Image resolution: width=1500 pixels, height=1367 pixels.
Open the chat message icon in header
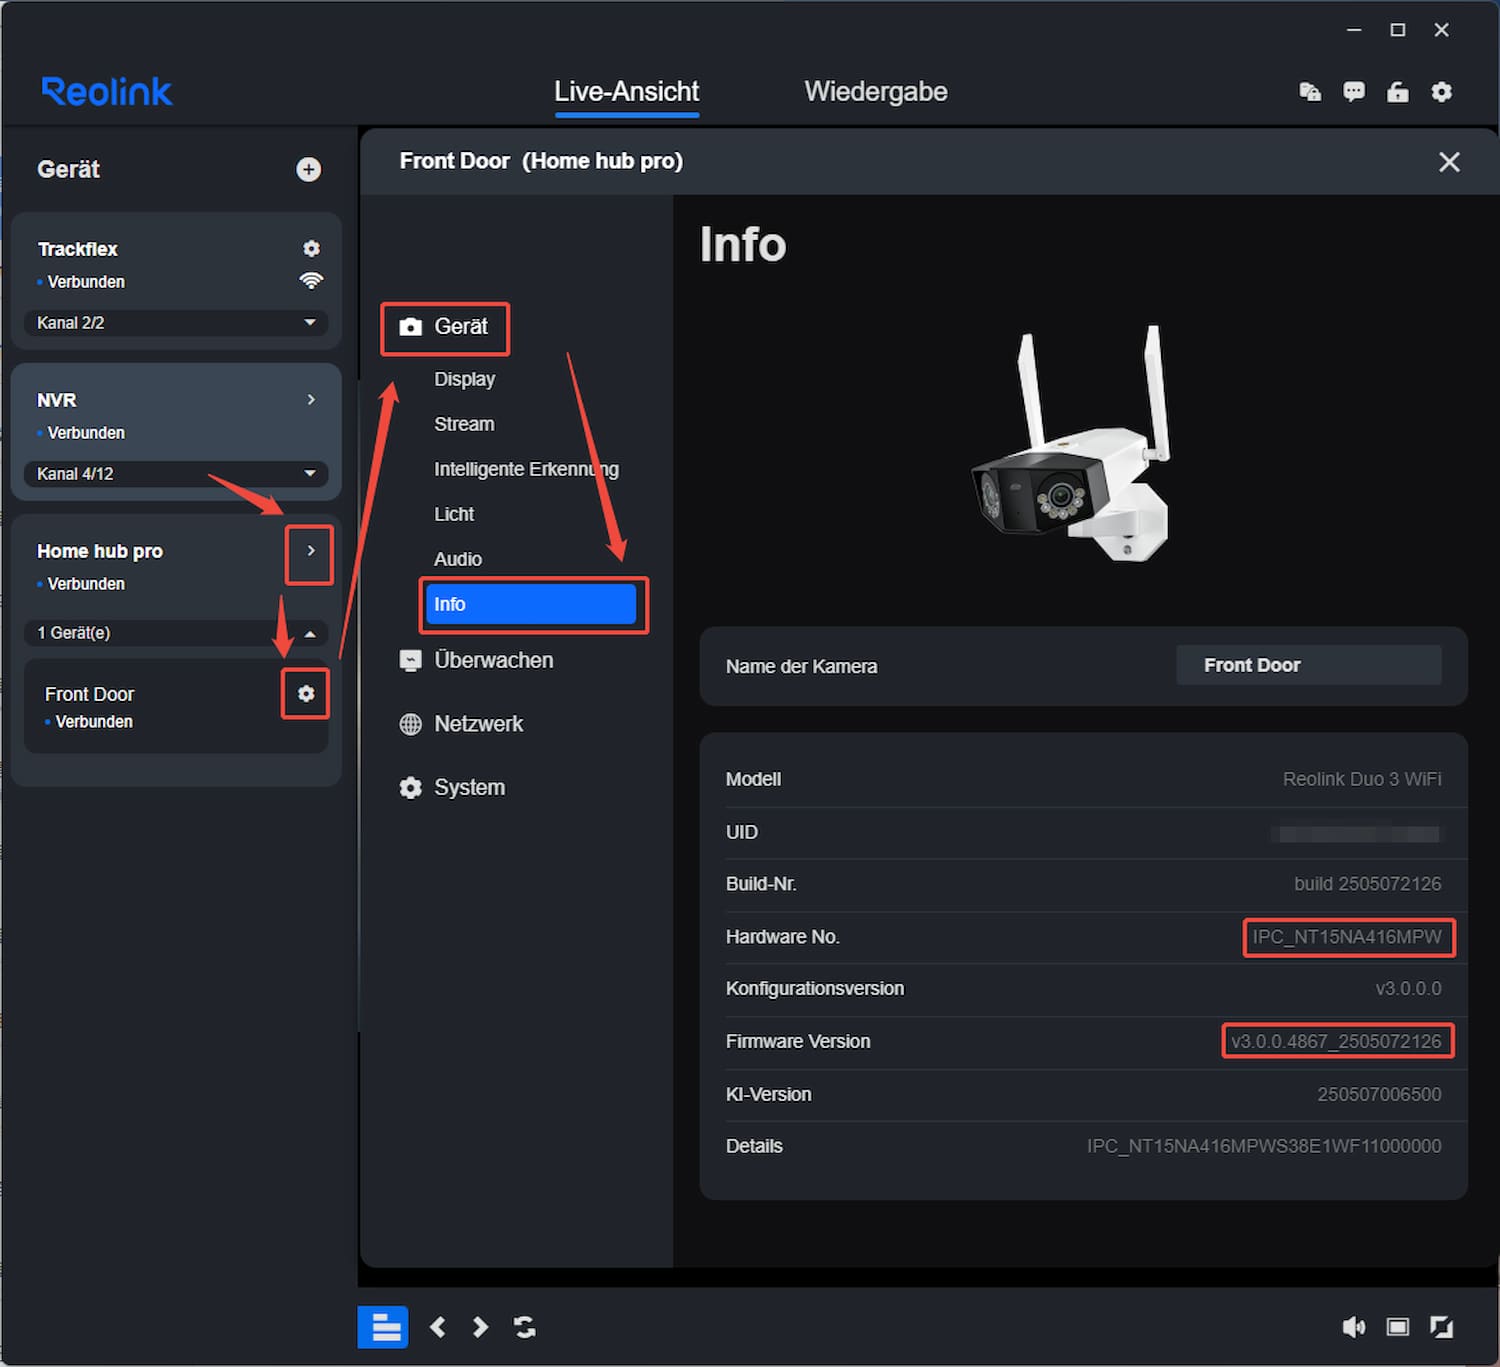(1354, 92)
